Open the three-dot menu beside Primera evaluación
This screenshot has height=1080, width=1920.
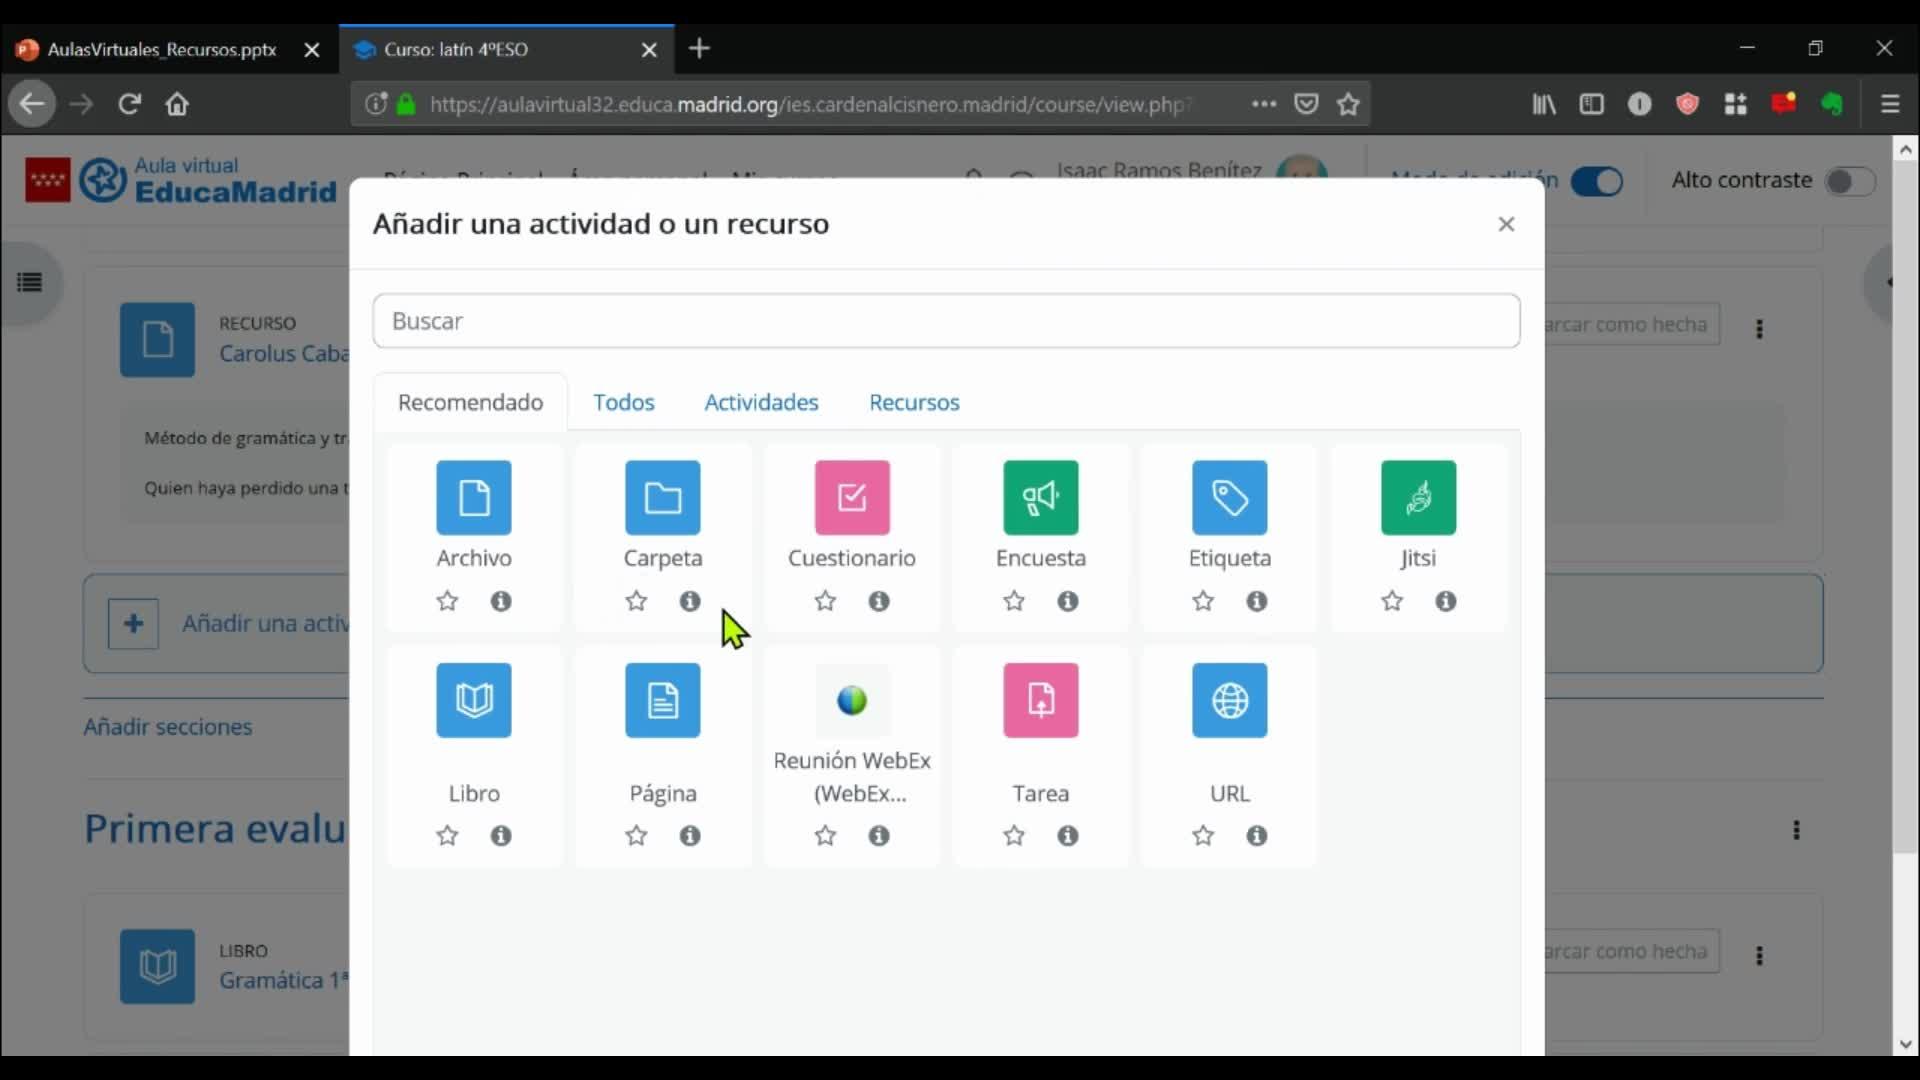[x=1796, y=830]
